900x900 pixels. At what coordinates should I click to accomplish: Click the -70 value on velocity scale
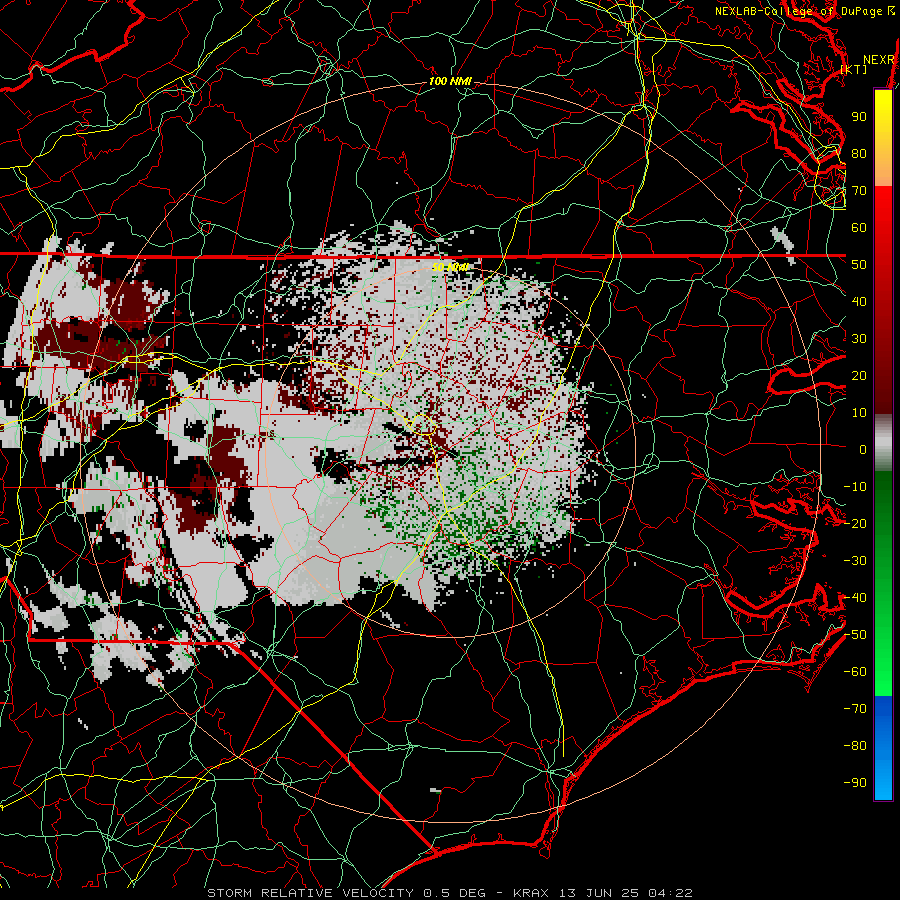(855, 709)
